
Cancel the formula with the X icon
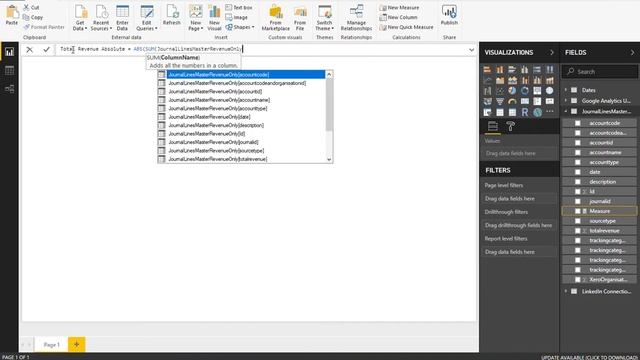pyautogui.click(x=29, y=49)
